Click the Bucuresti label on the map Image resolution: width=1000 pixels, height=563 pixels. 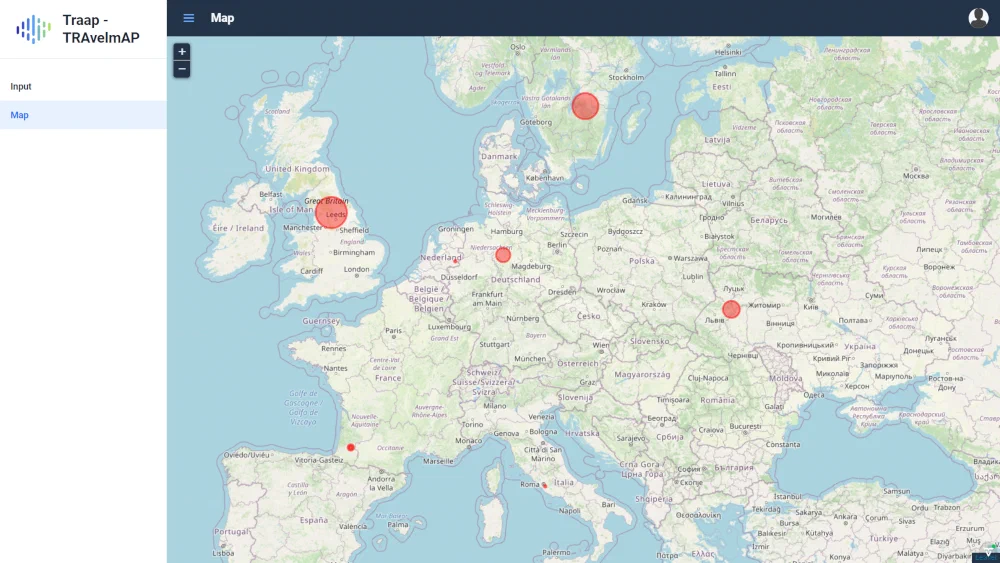click(x=746, y=426)
